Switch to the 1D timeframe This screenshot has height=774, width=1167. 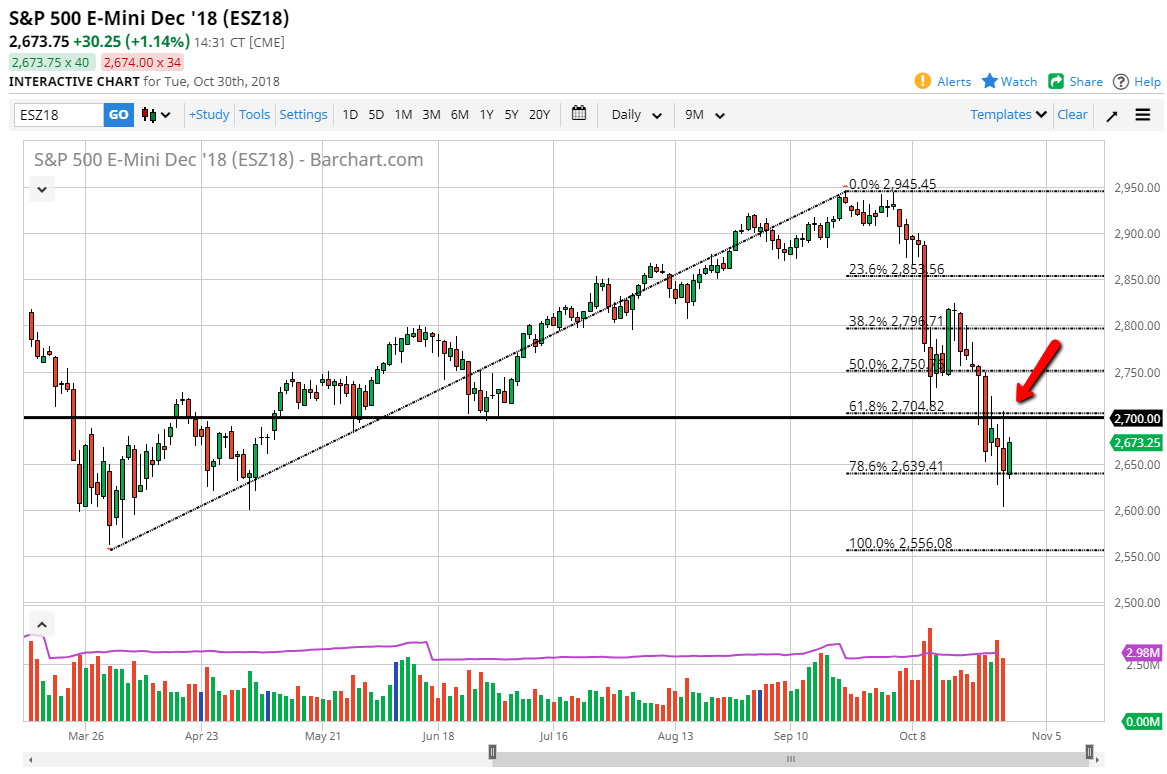tap(350, 115)
